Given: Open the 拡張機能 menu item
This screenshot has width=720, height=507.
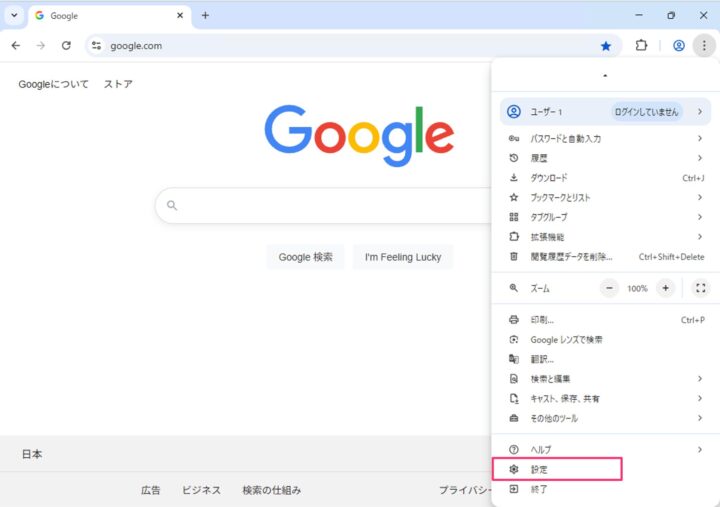Looking at the screenshot, I should pyautogui.click(x=605, y=237).
